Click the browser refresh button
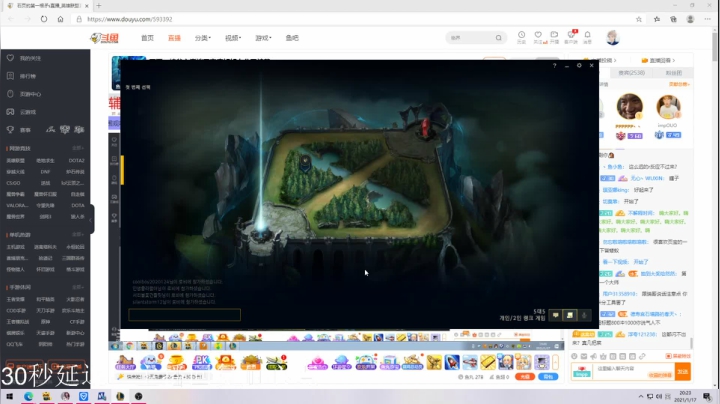 [x=44, y=19]
